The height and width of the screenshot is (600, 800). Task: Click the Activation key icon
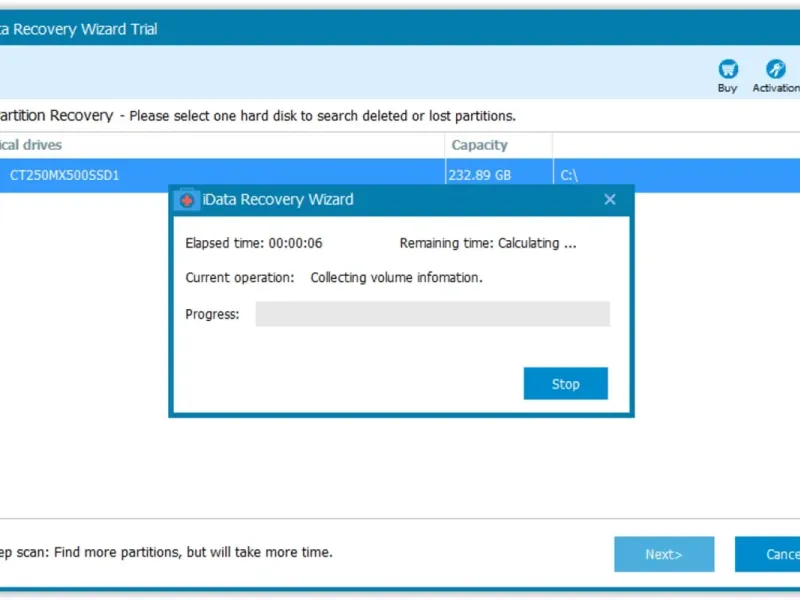click(x=775, y=69)
